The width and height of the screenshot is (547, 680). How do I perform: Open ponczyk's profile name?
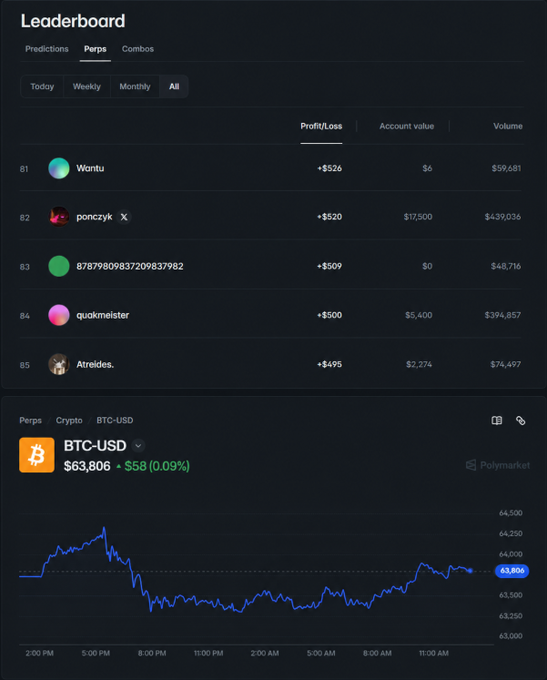[94, 217]
